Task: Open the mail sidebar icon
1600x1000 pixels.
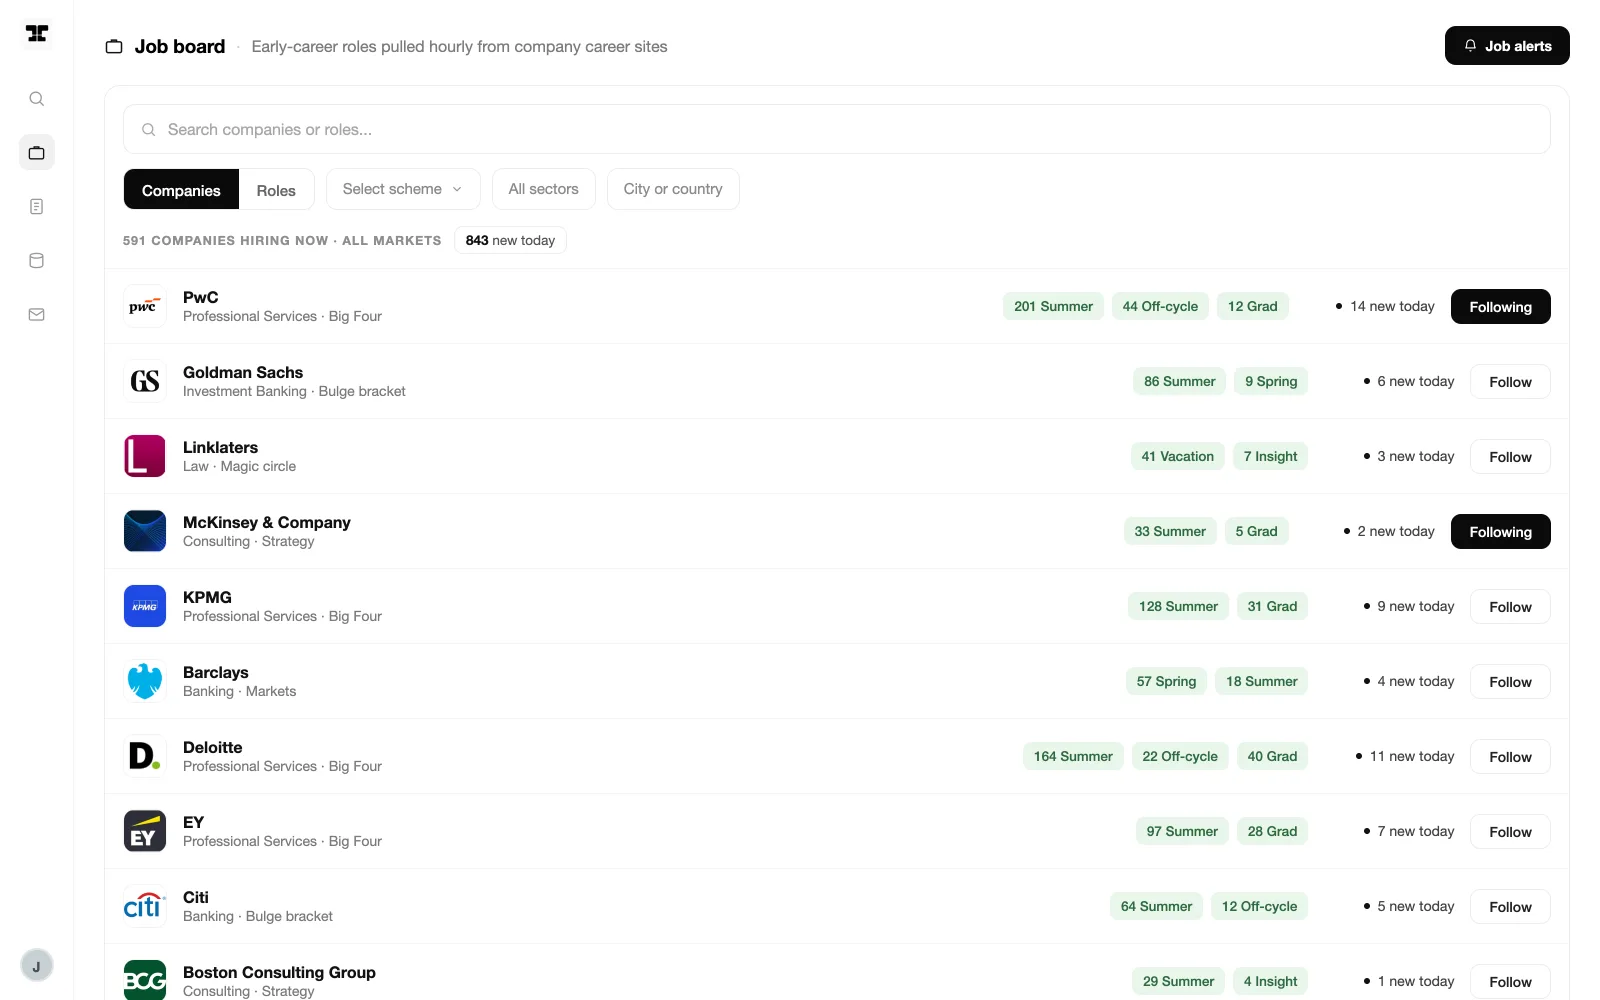Action: tap(37, 315)
